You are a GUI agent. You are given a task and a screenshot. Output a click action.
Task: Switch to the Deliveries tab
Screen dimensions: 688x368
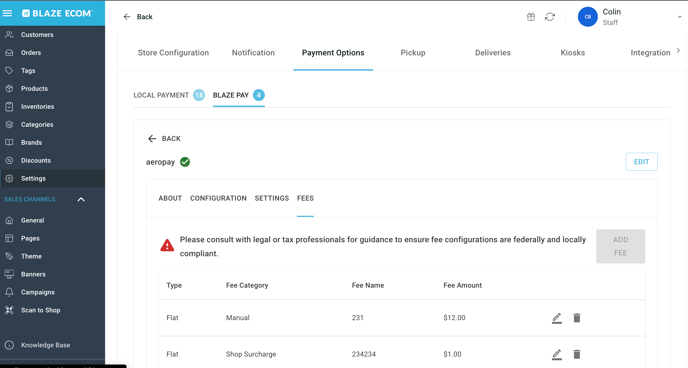coord(493,53)
